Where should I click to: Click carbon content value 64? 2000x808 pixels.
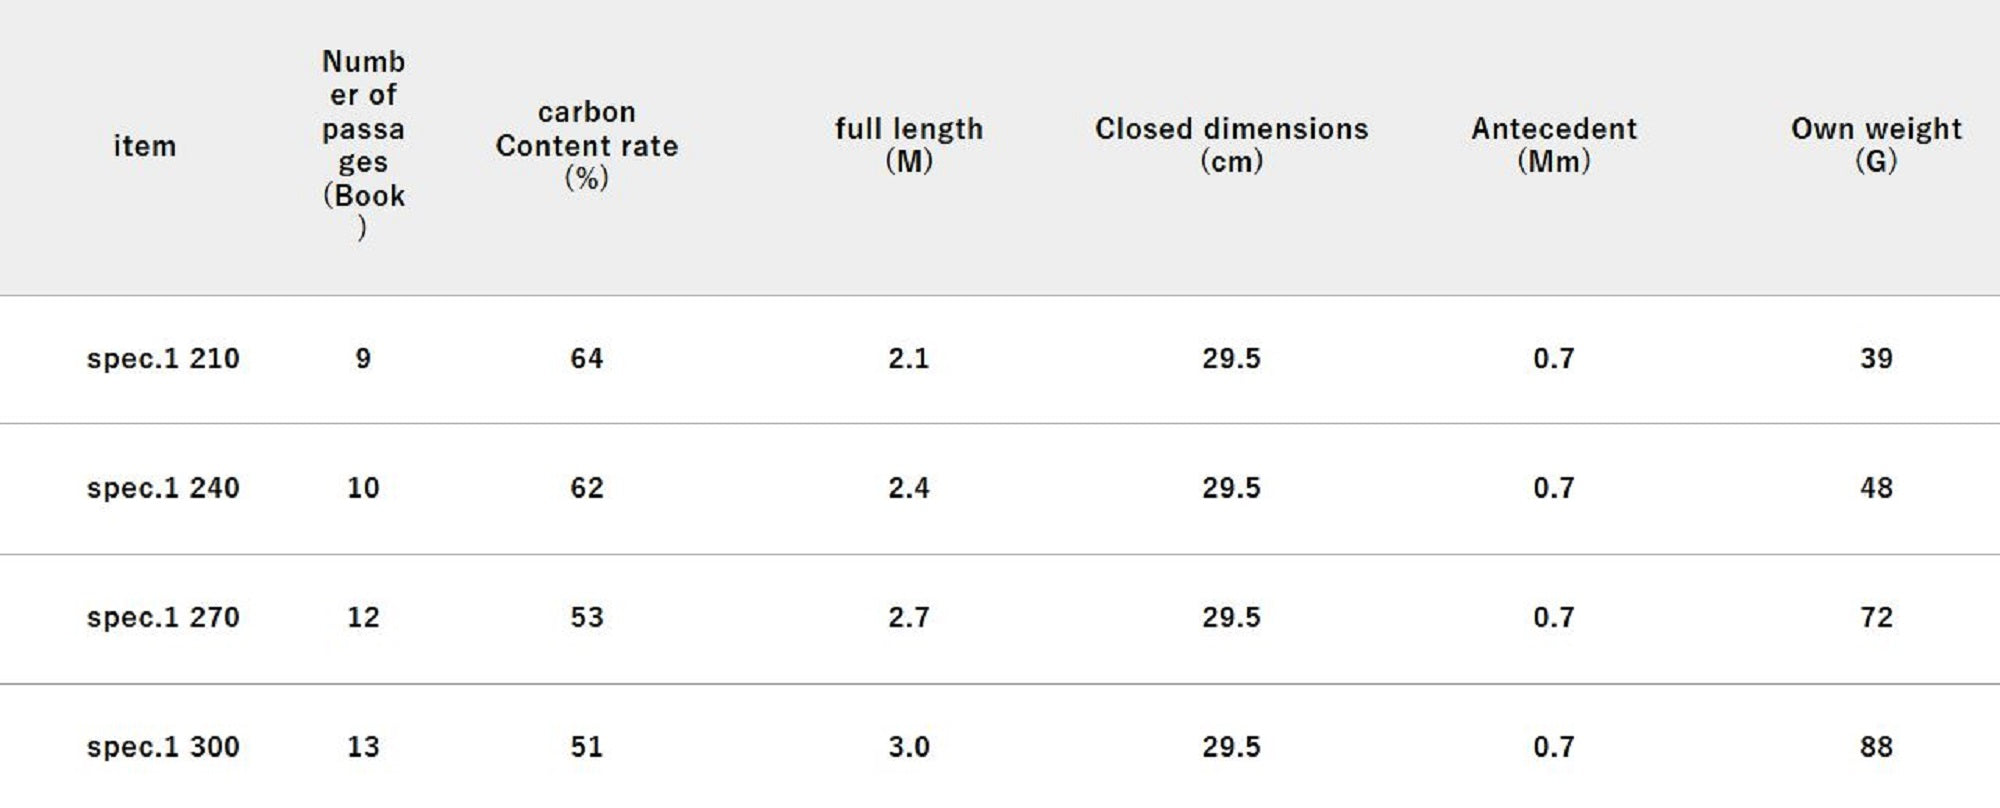pyautogui.click(x=587, y=359)
